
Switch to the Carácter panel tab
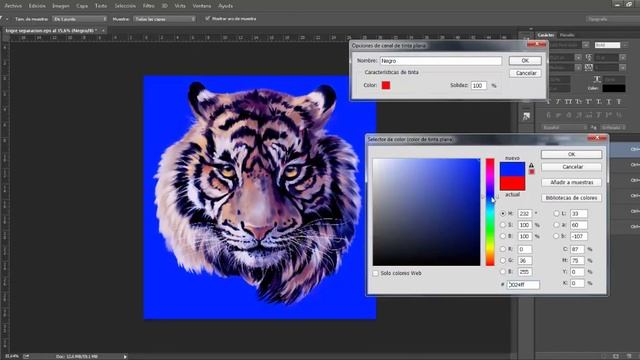546,35
